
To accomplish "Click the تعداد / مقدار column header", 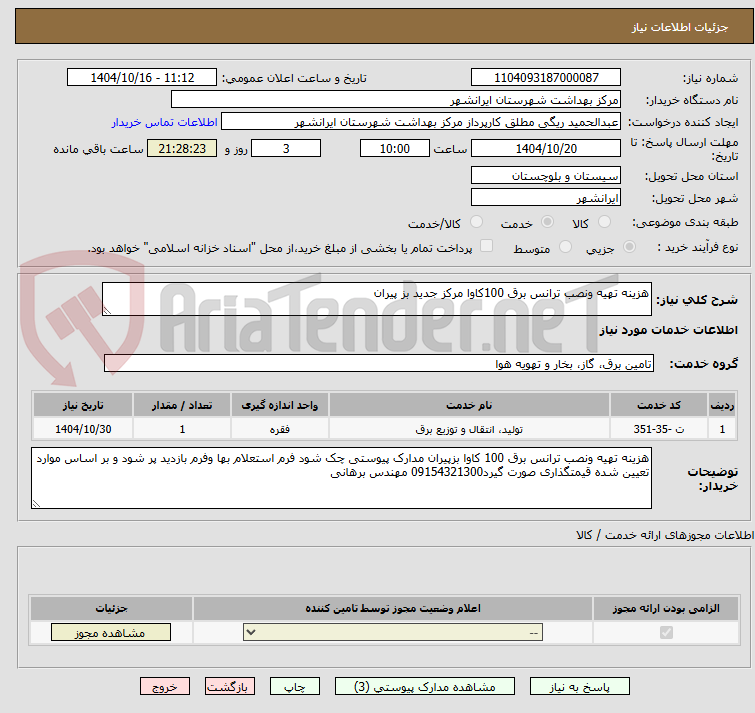I will tap(182, 405).
